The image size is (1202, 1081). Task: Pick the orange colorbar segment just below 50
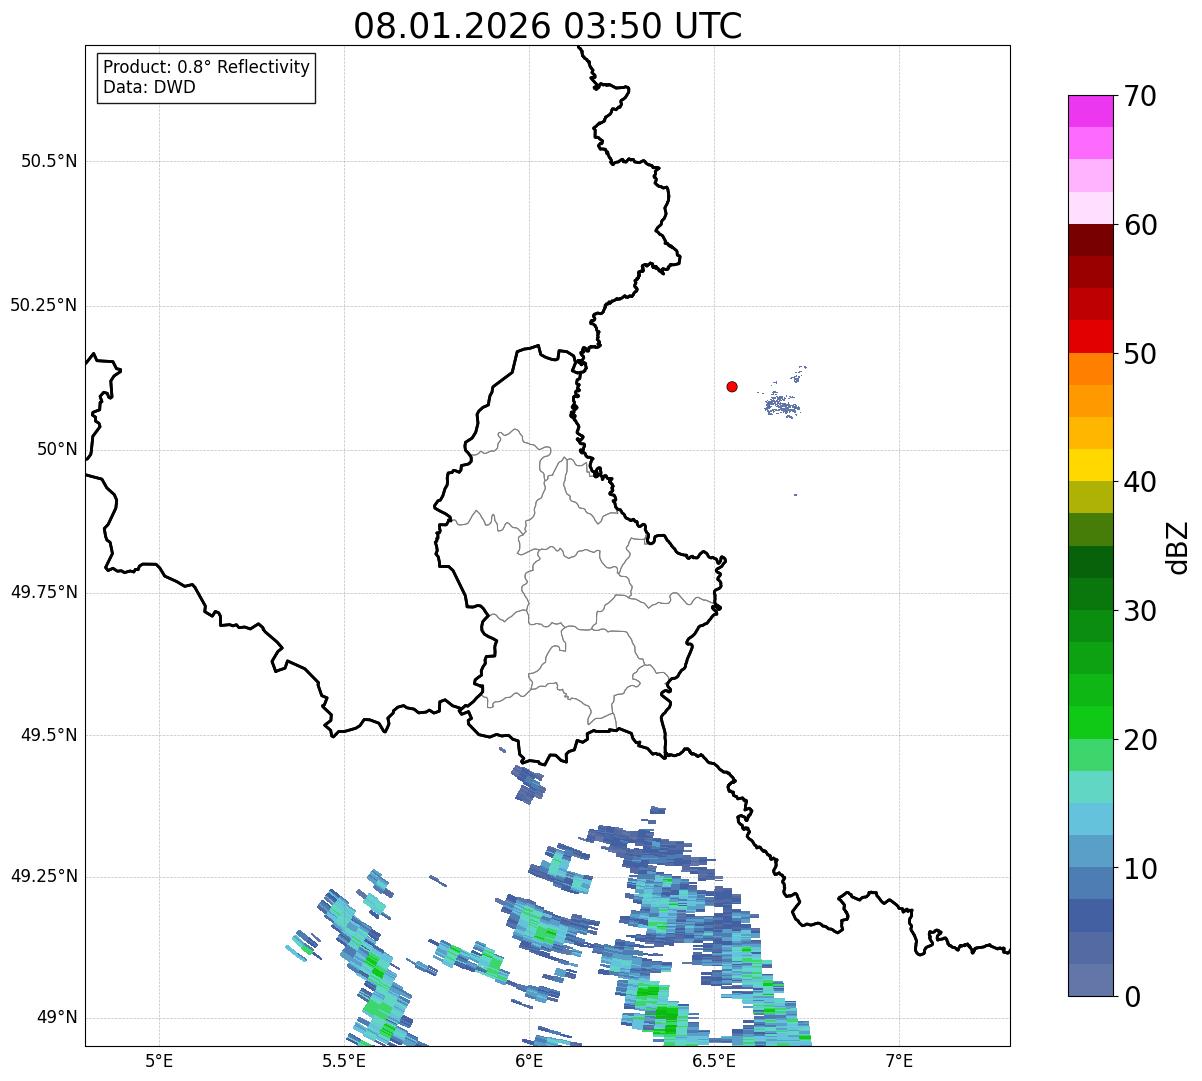tap(1090, 369)
